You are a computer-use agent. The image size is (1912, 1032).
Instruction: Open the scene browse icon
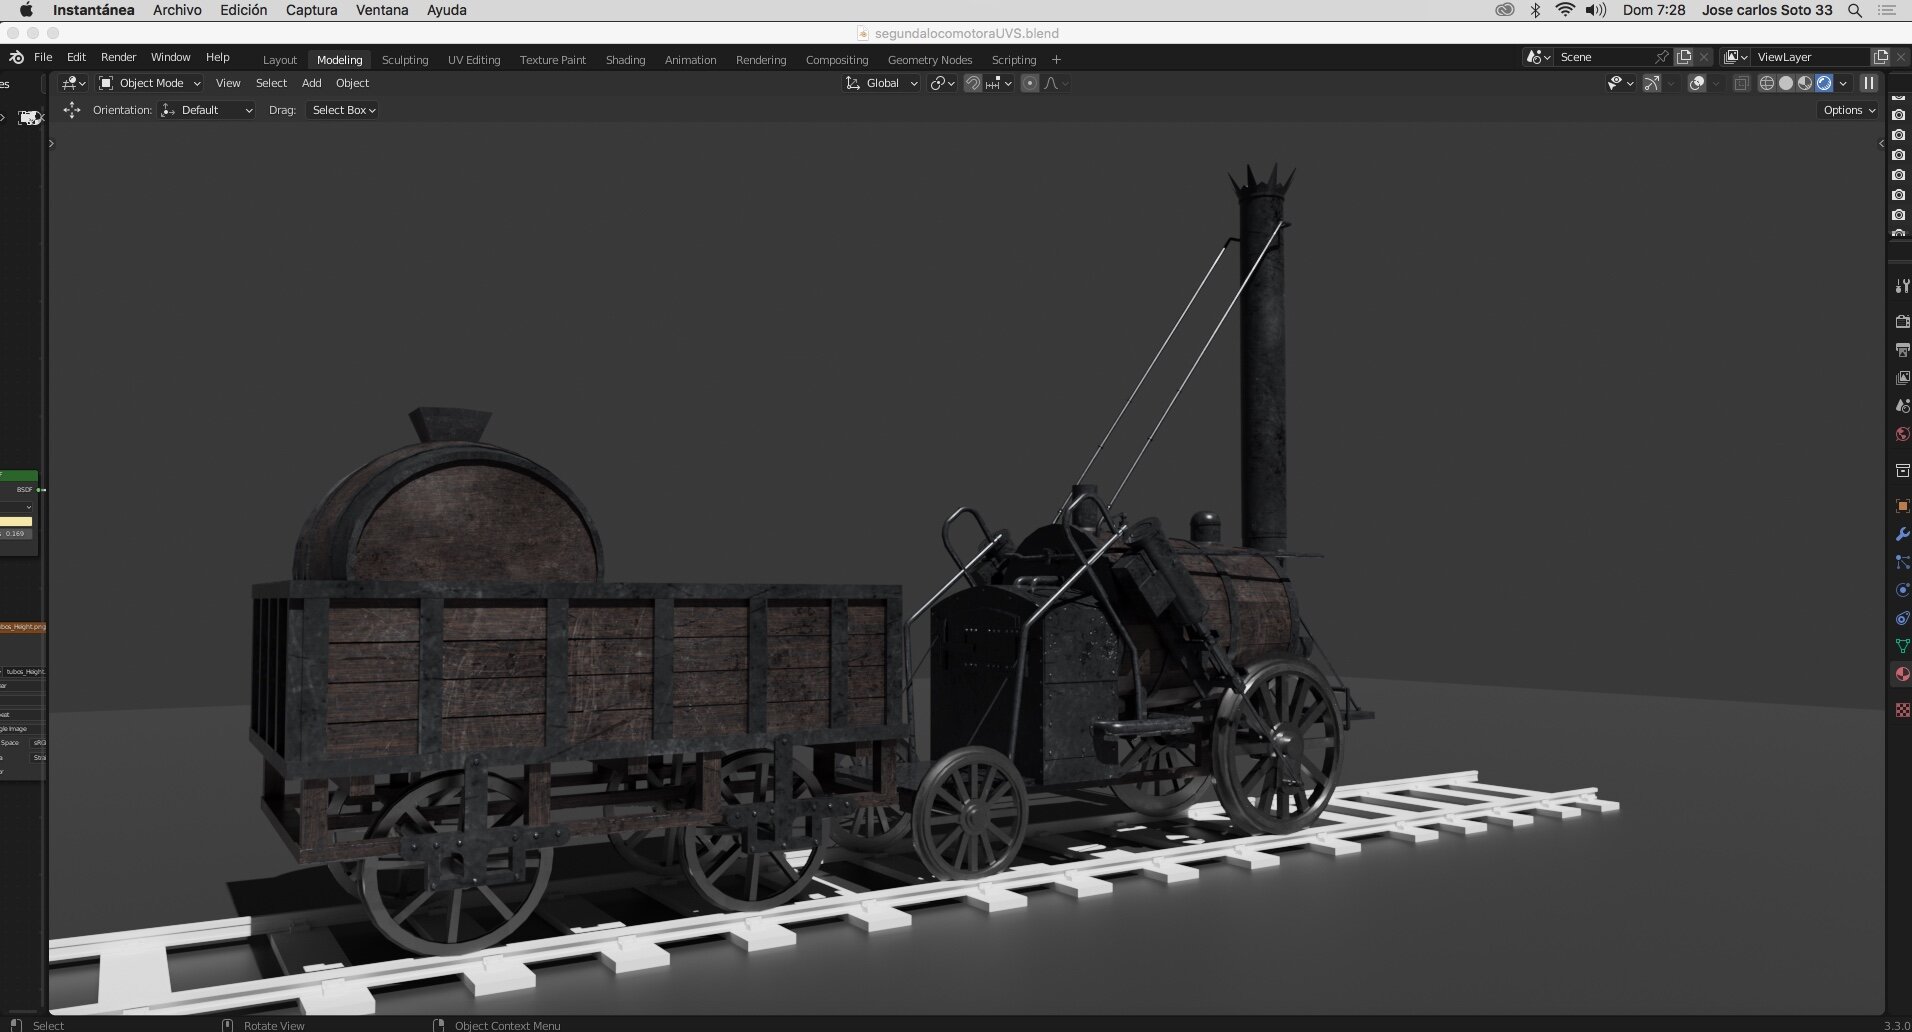pyautogui.click(x=1538, y=57)
